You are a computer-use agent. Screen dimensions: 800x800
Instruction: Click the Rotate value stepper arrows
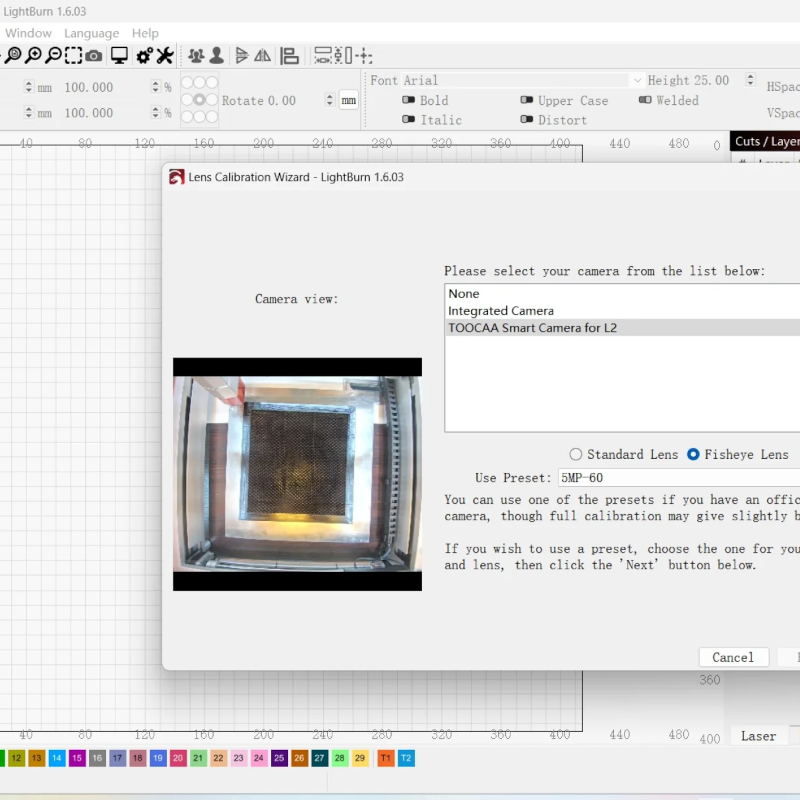tap(330, 100)
